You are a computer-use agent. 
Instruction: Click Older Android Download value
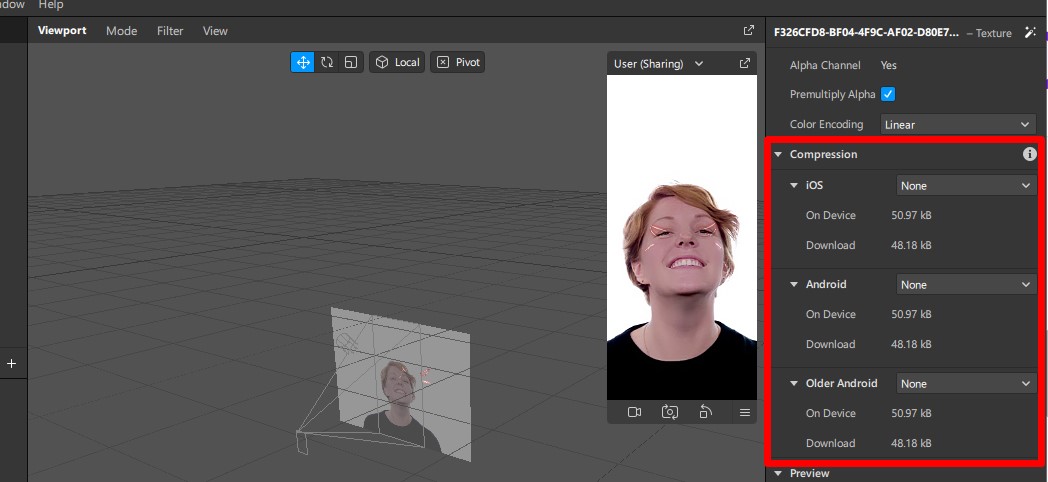point(911,443)
